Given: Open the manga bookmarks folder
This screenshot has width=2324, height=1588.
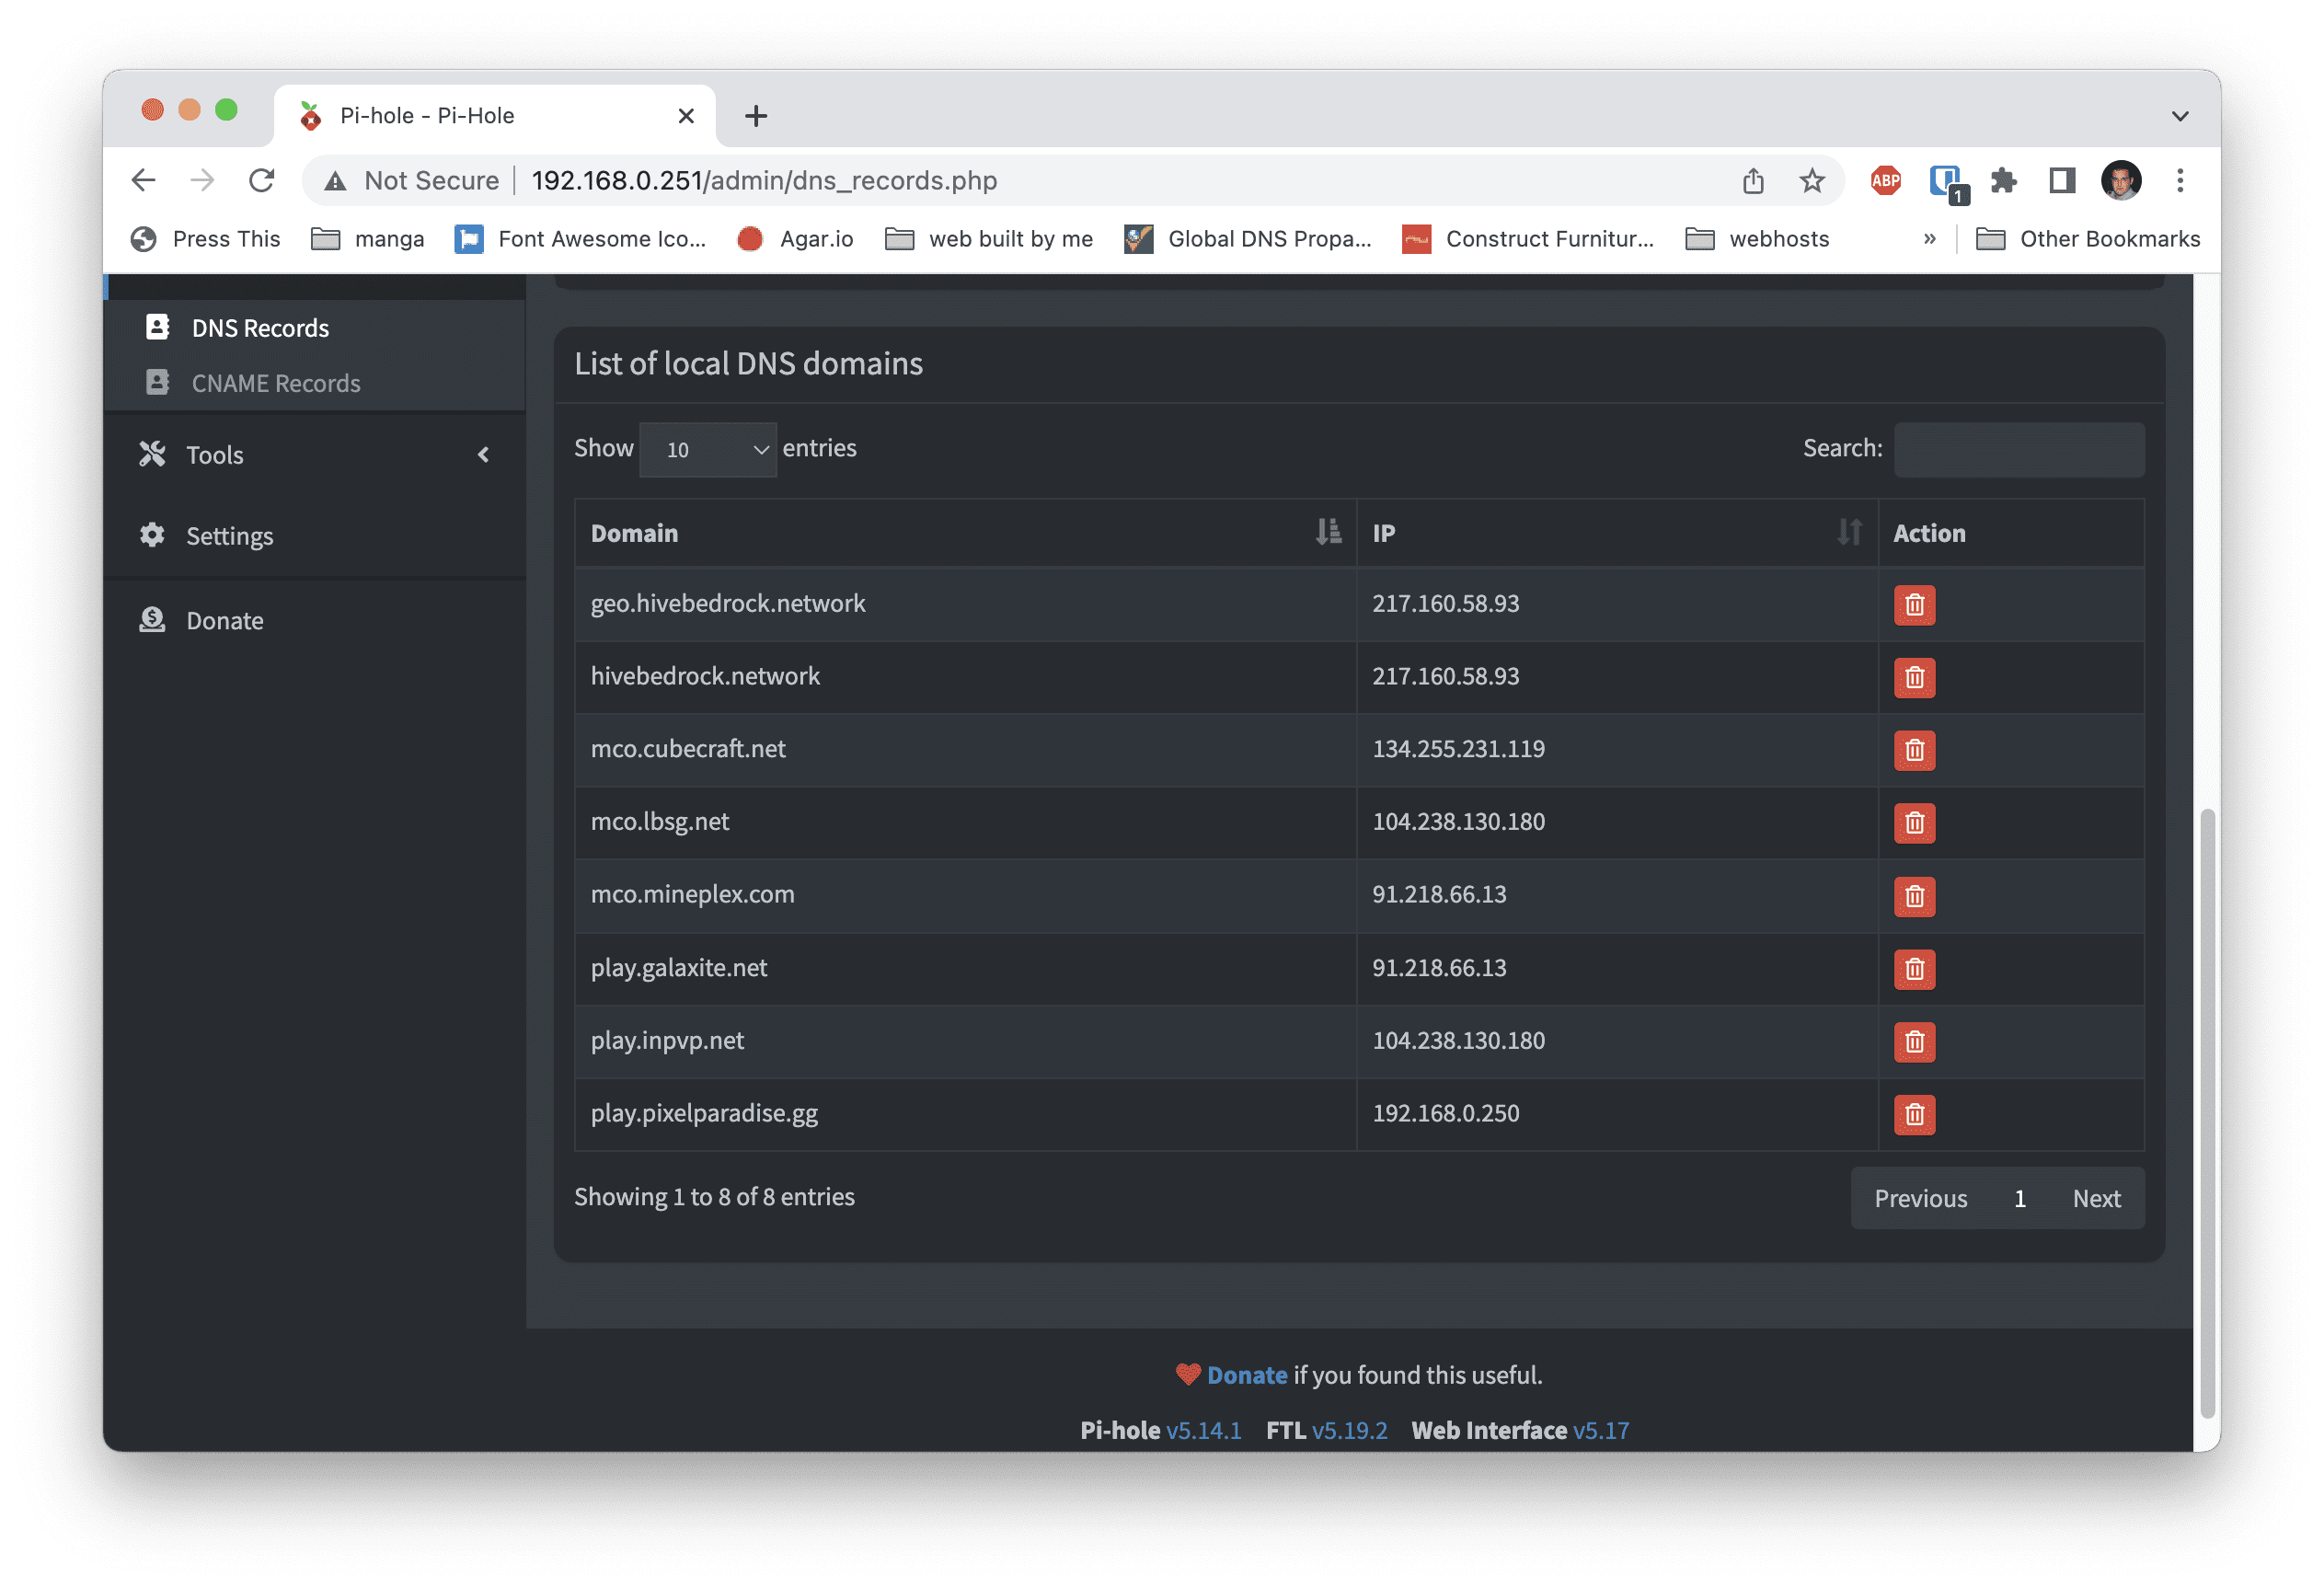Looking at the screenshot, I should tap(368, 239).
